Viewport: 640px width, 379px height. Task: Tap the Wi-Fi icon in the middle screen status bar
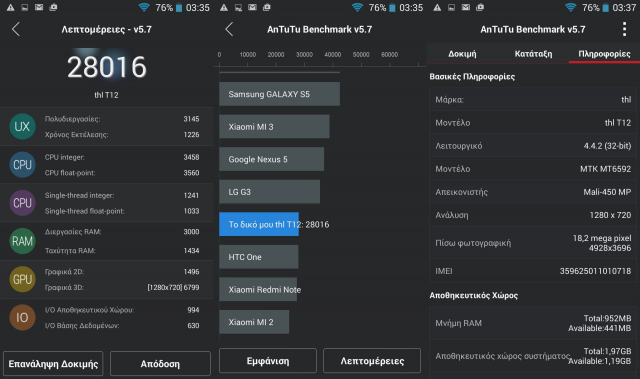click(x=357, y=7)
